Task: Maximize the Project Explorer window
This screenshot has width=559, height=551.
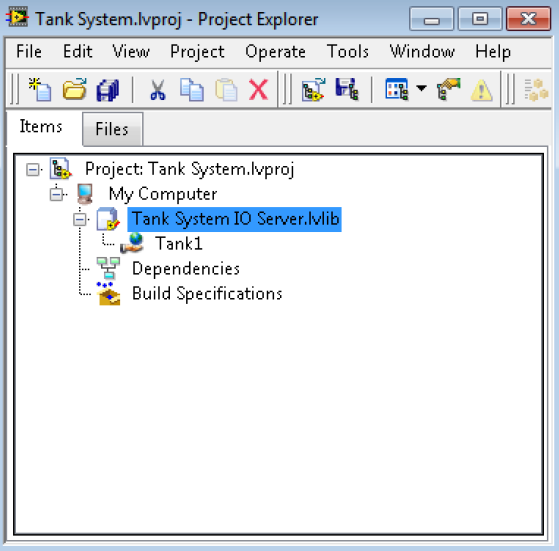Action: point(480,19)
